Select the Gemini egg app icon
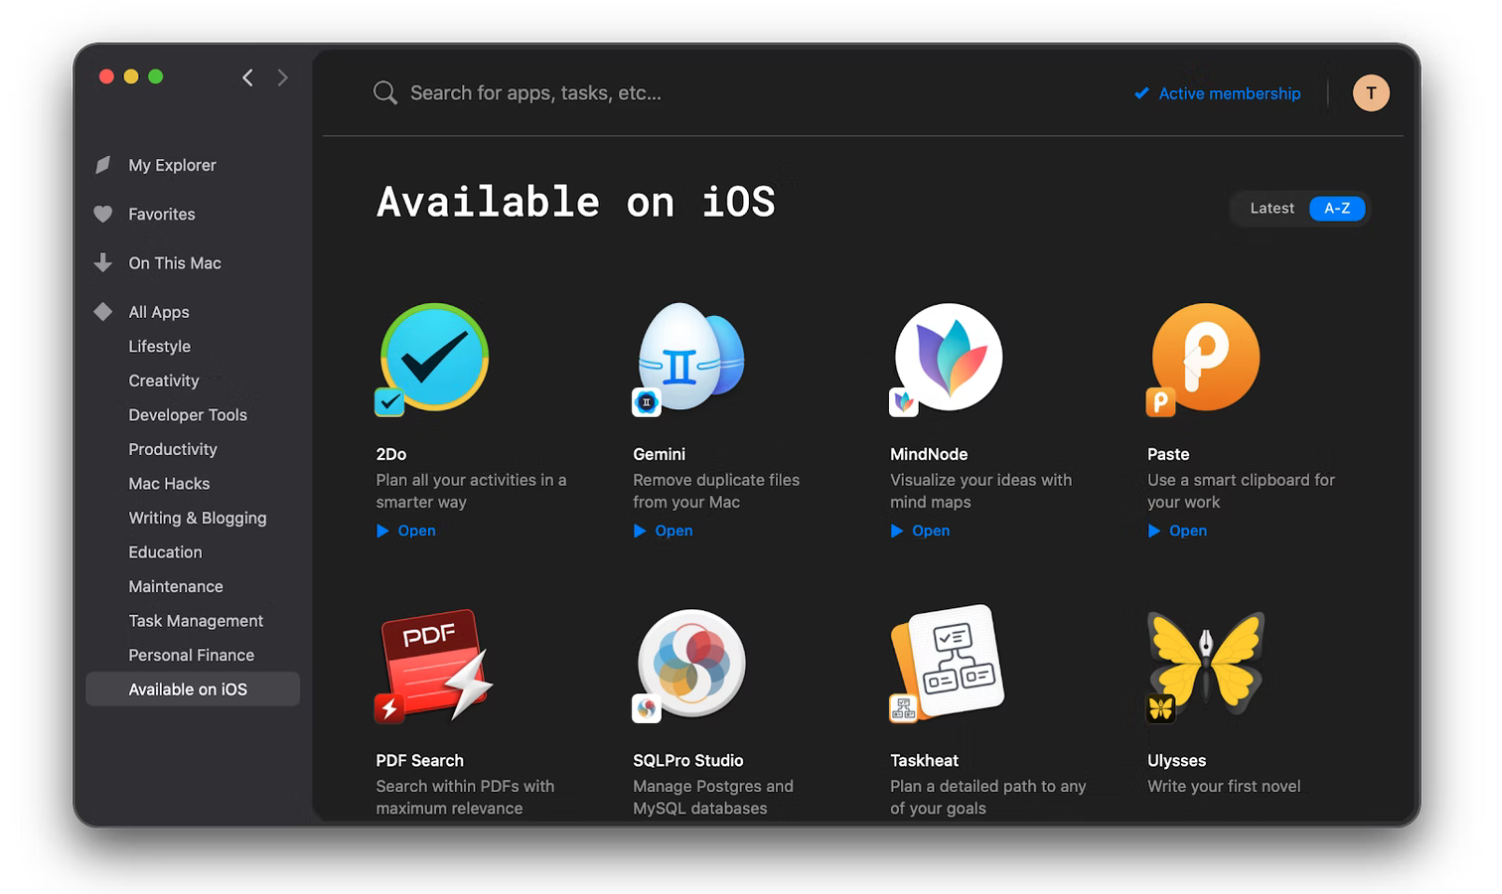The width and height of the screenshot is (1502, 894). tap(690, 358)
